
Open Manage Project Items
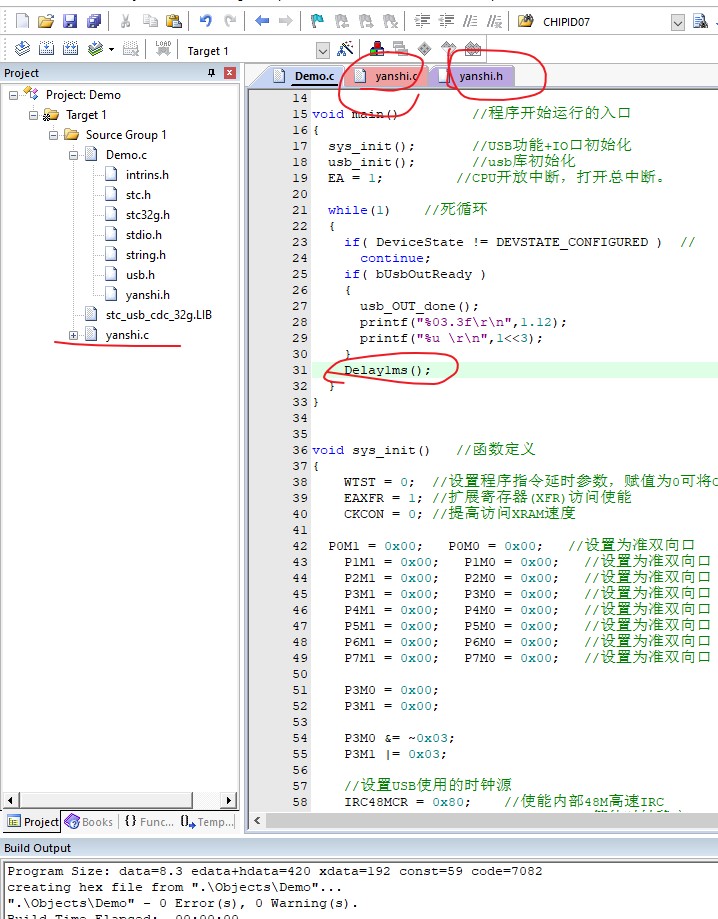pos(377,49)
